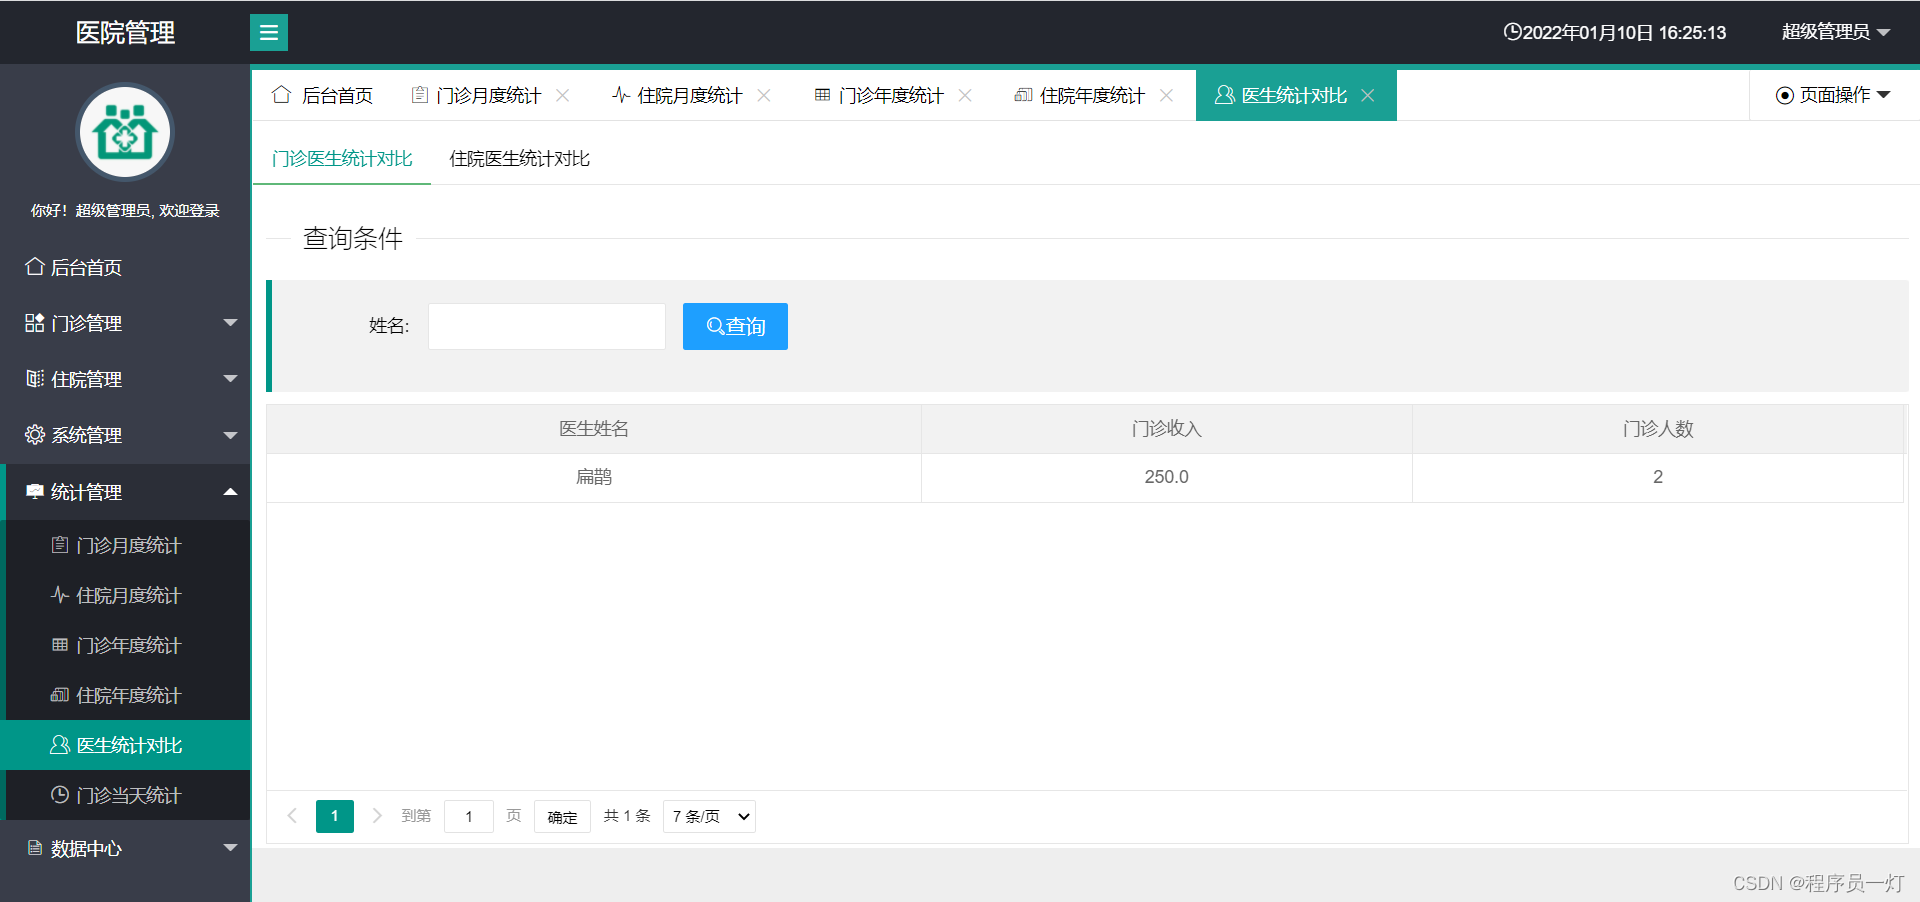The height and width of the screenshot is (902, 1920).
Task: Click the hospital logo avatar
Action: tap(125, 132)
